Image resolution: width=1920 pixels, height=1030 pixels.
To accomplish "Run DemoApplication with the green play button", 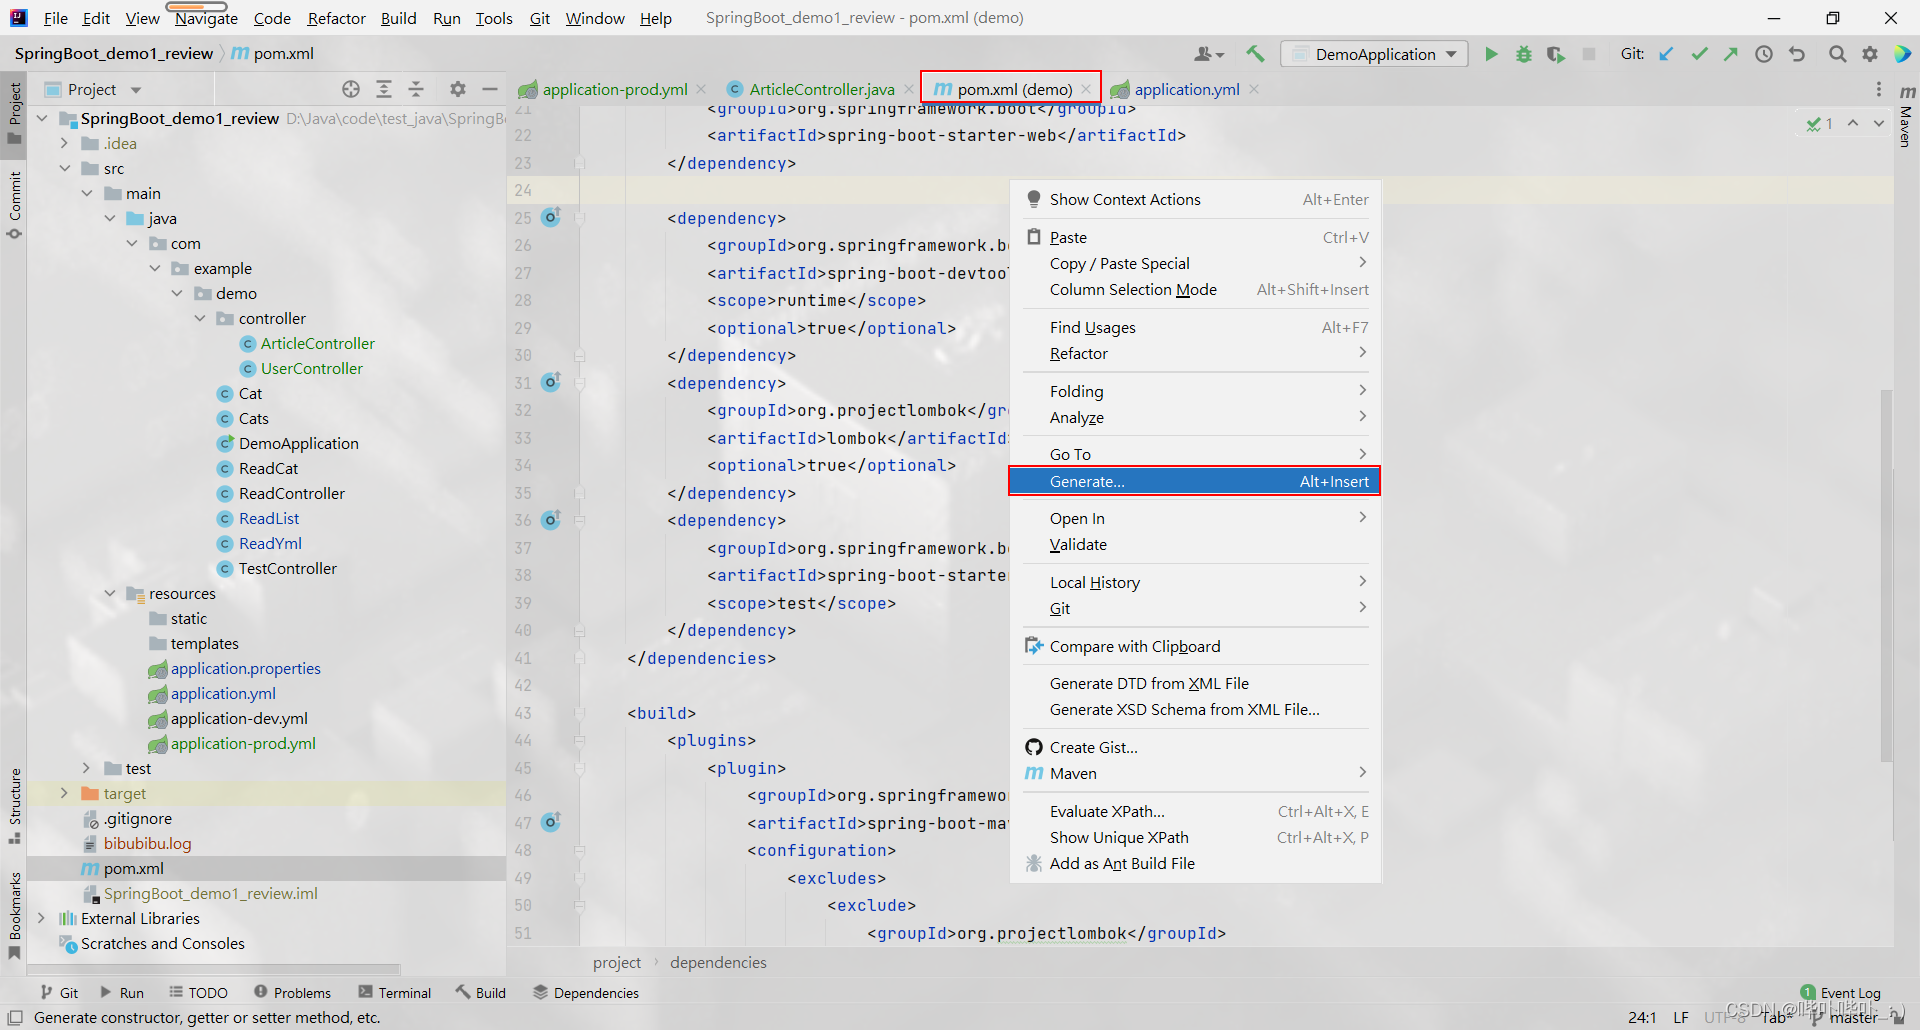I will (x=1491, y=54).
